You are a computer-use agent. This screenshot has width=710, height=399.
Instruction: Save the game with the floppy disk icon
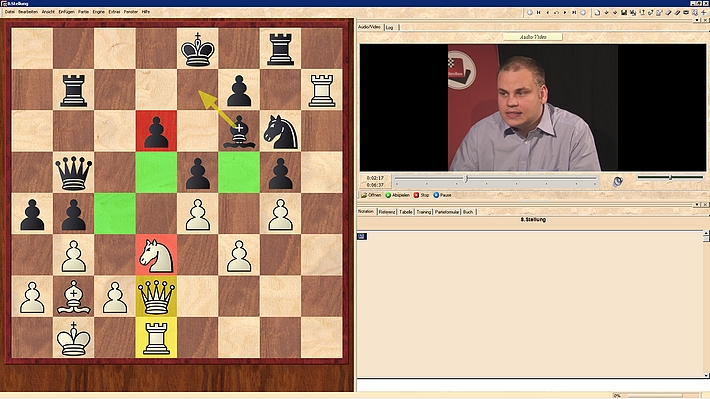tap(624, 12)
